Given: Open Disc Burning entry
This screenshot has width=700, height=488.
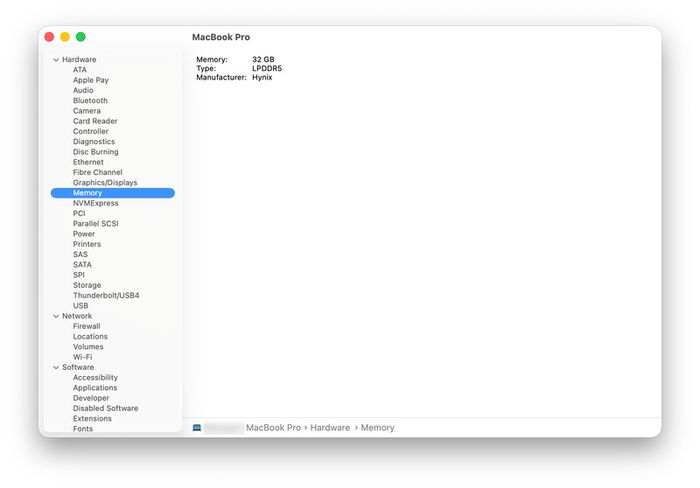Looking at the screenshot, I should tap(96, 152).
